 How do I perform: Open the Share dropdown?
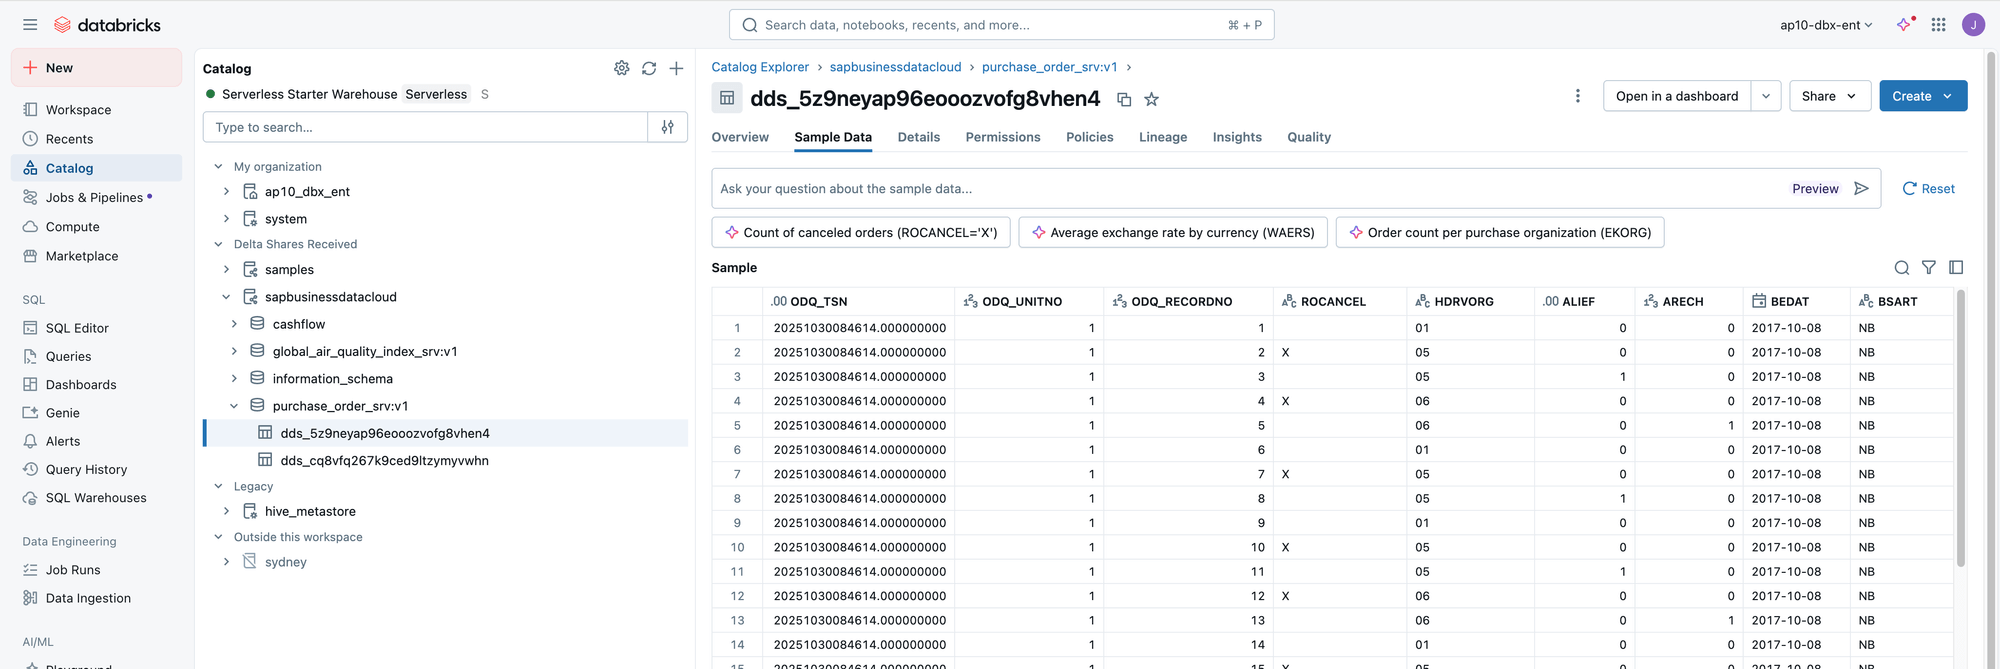tap(1829, 96)
